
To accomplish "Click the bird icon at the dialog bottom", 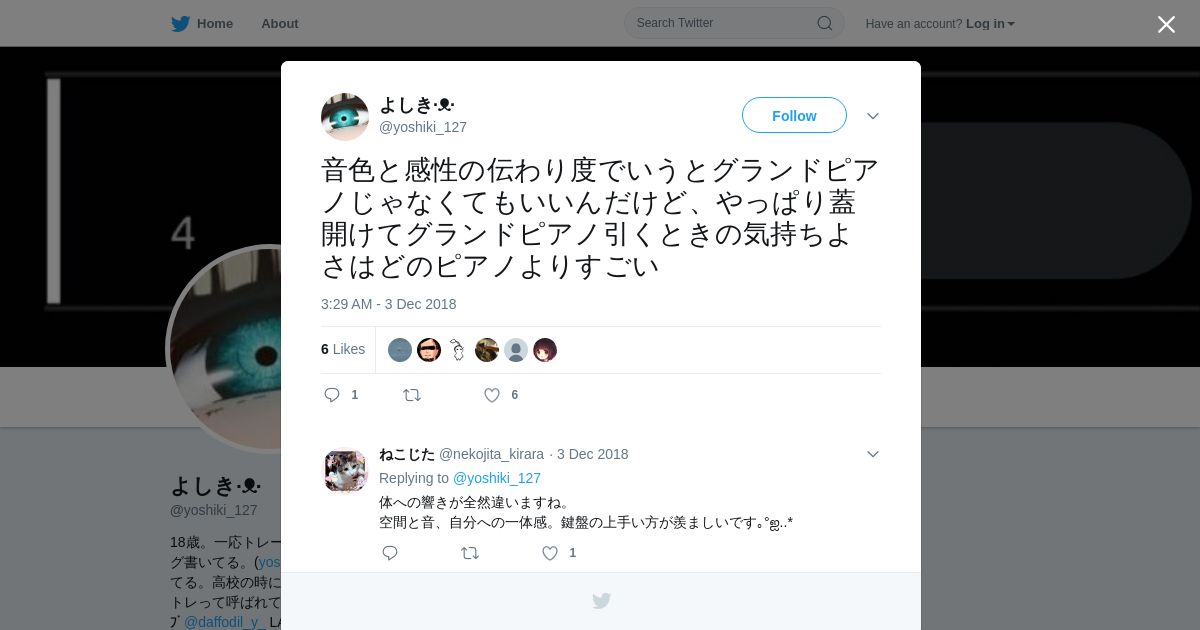I will coord(601,601).
